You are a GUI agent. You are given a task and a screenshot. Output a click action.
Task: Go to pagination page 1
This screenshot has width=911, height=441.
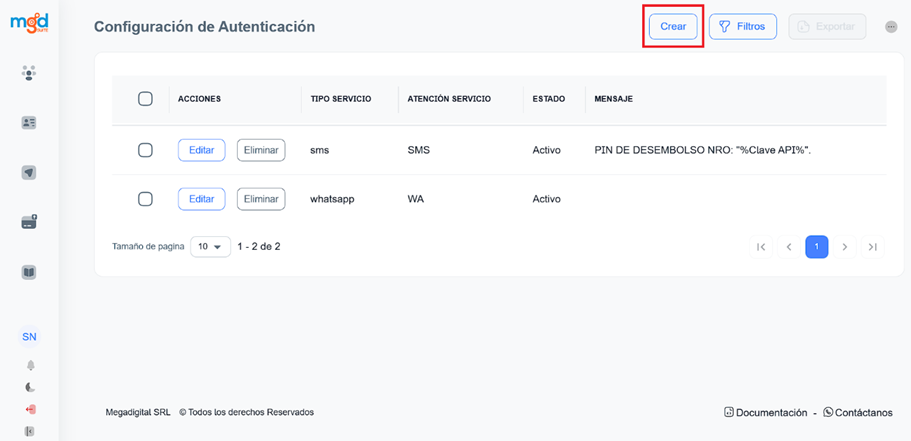pyautogui.click(x=816, y=247)
